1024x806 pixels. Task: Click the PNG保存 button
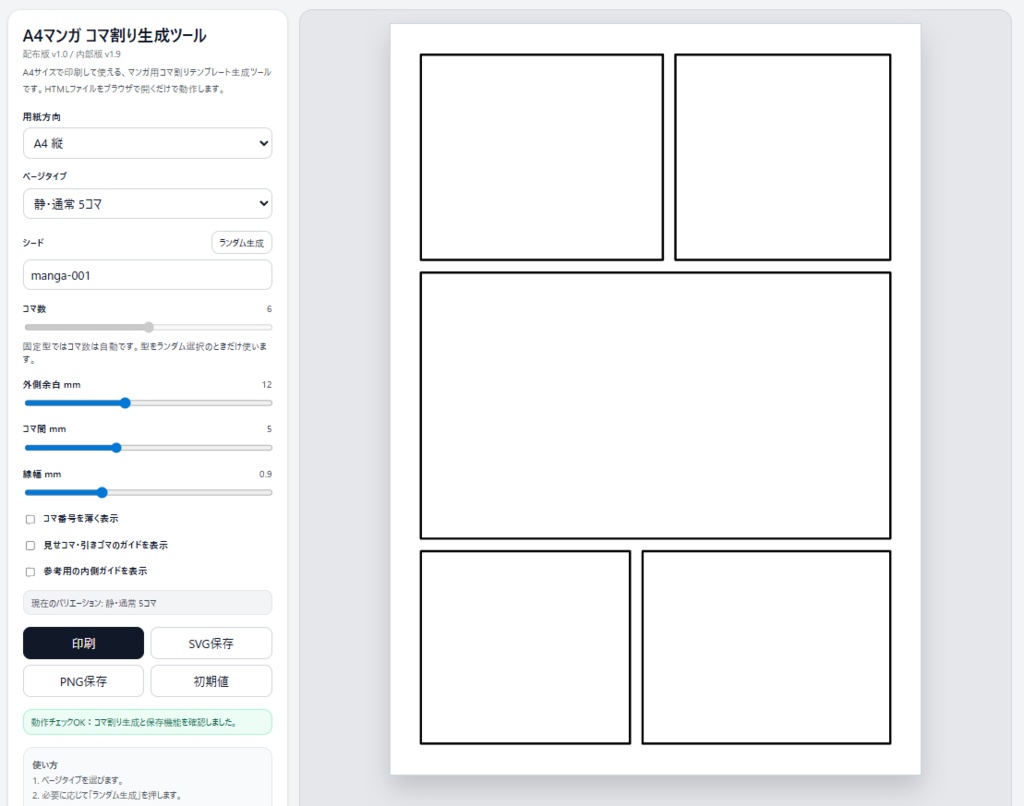point(84,681)
